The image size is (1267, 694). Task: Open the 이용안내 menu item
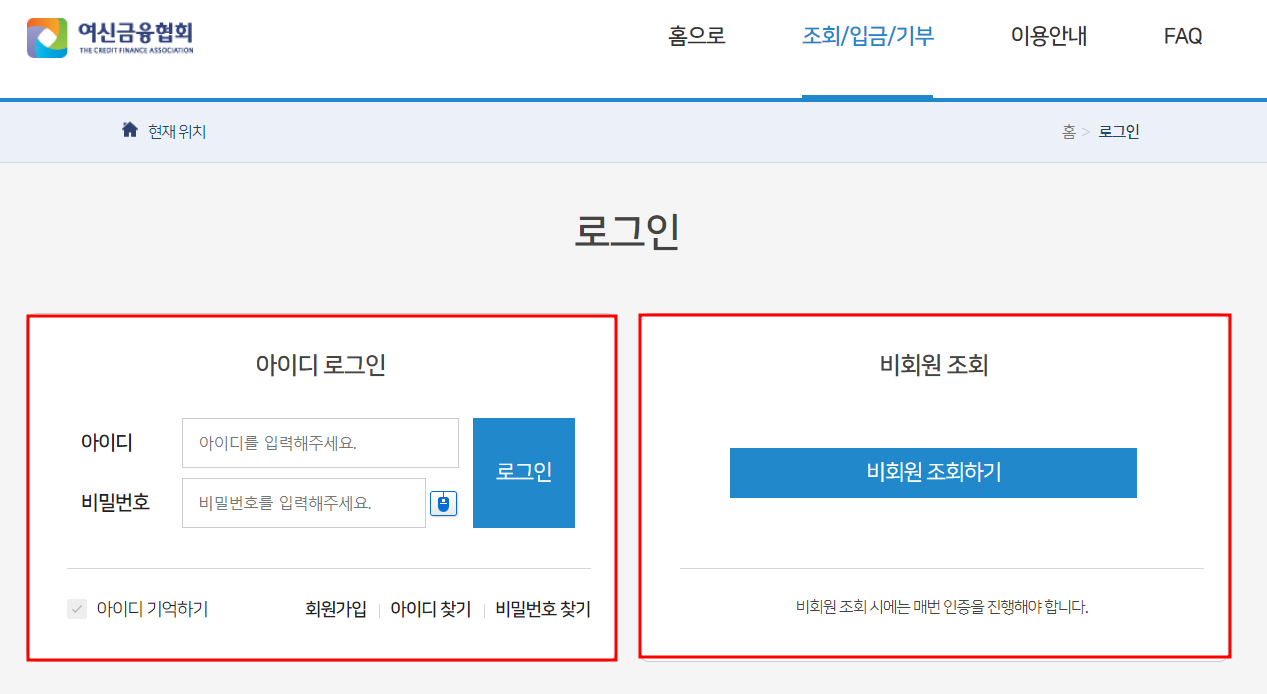point(1048,35)
